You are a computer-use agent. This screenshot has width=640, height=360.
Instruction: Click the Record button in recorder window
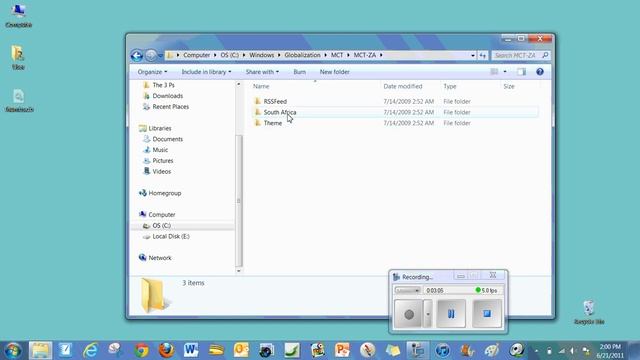click(x=408, y=314)
